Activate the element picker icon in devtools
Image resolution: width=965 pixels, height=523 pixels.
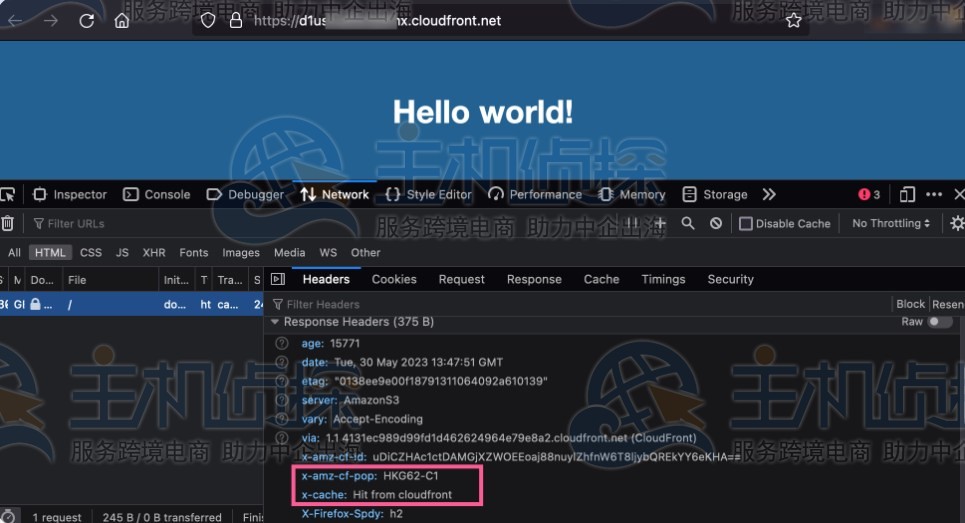point(7,194)
